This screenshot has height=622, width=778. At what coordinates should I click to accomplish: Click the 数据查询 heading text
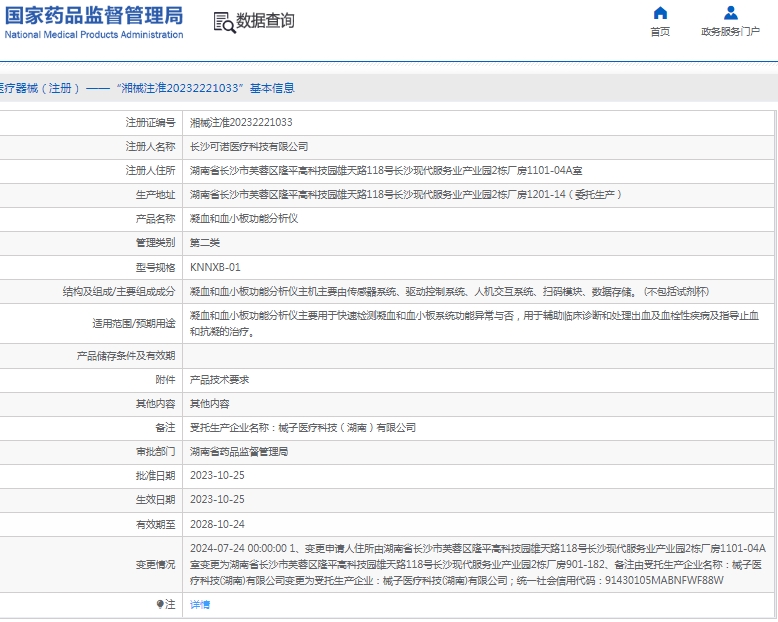(x=265, y=21)
